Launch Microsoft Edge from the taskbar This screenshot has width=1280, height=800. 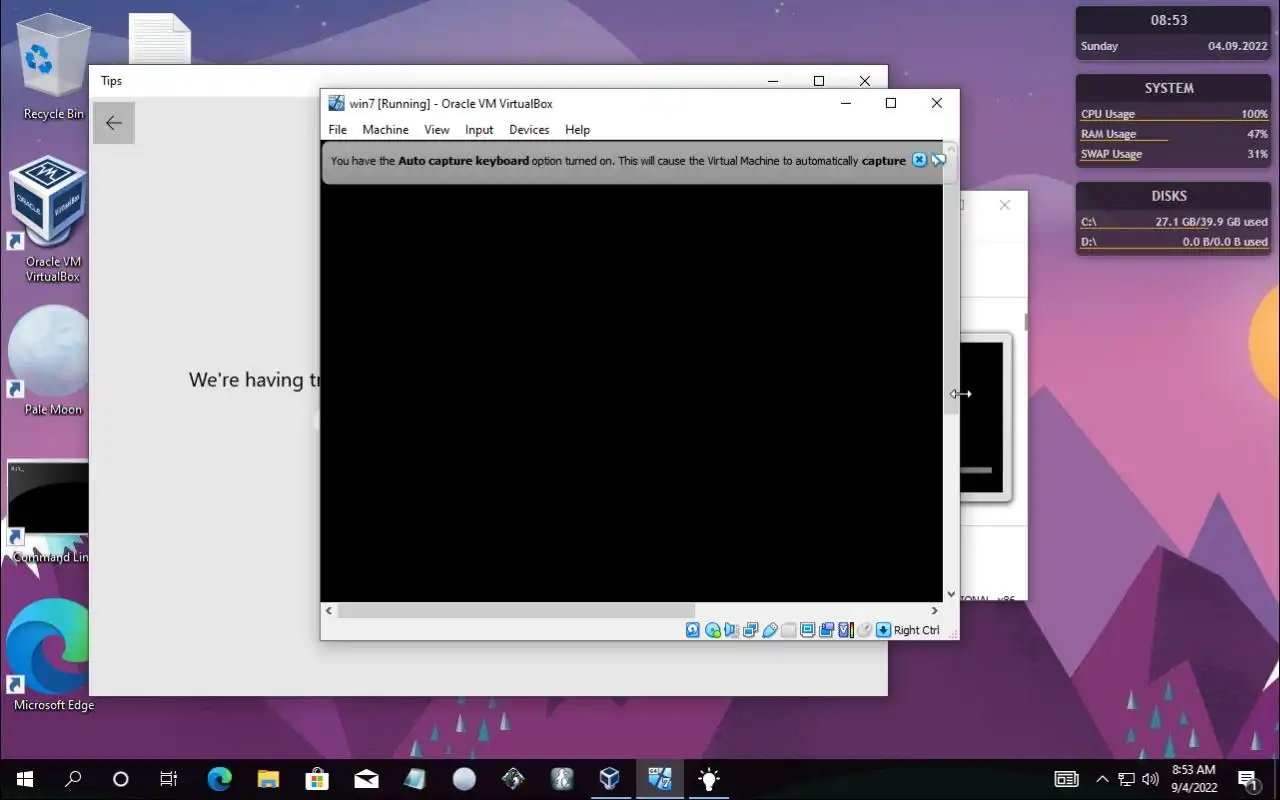[x=219, y=779]
